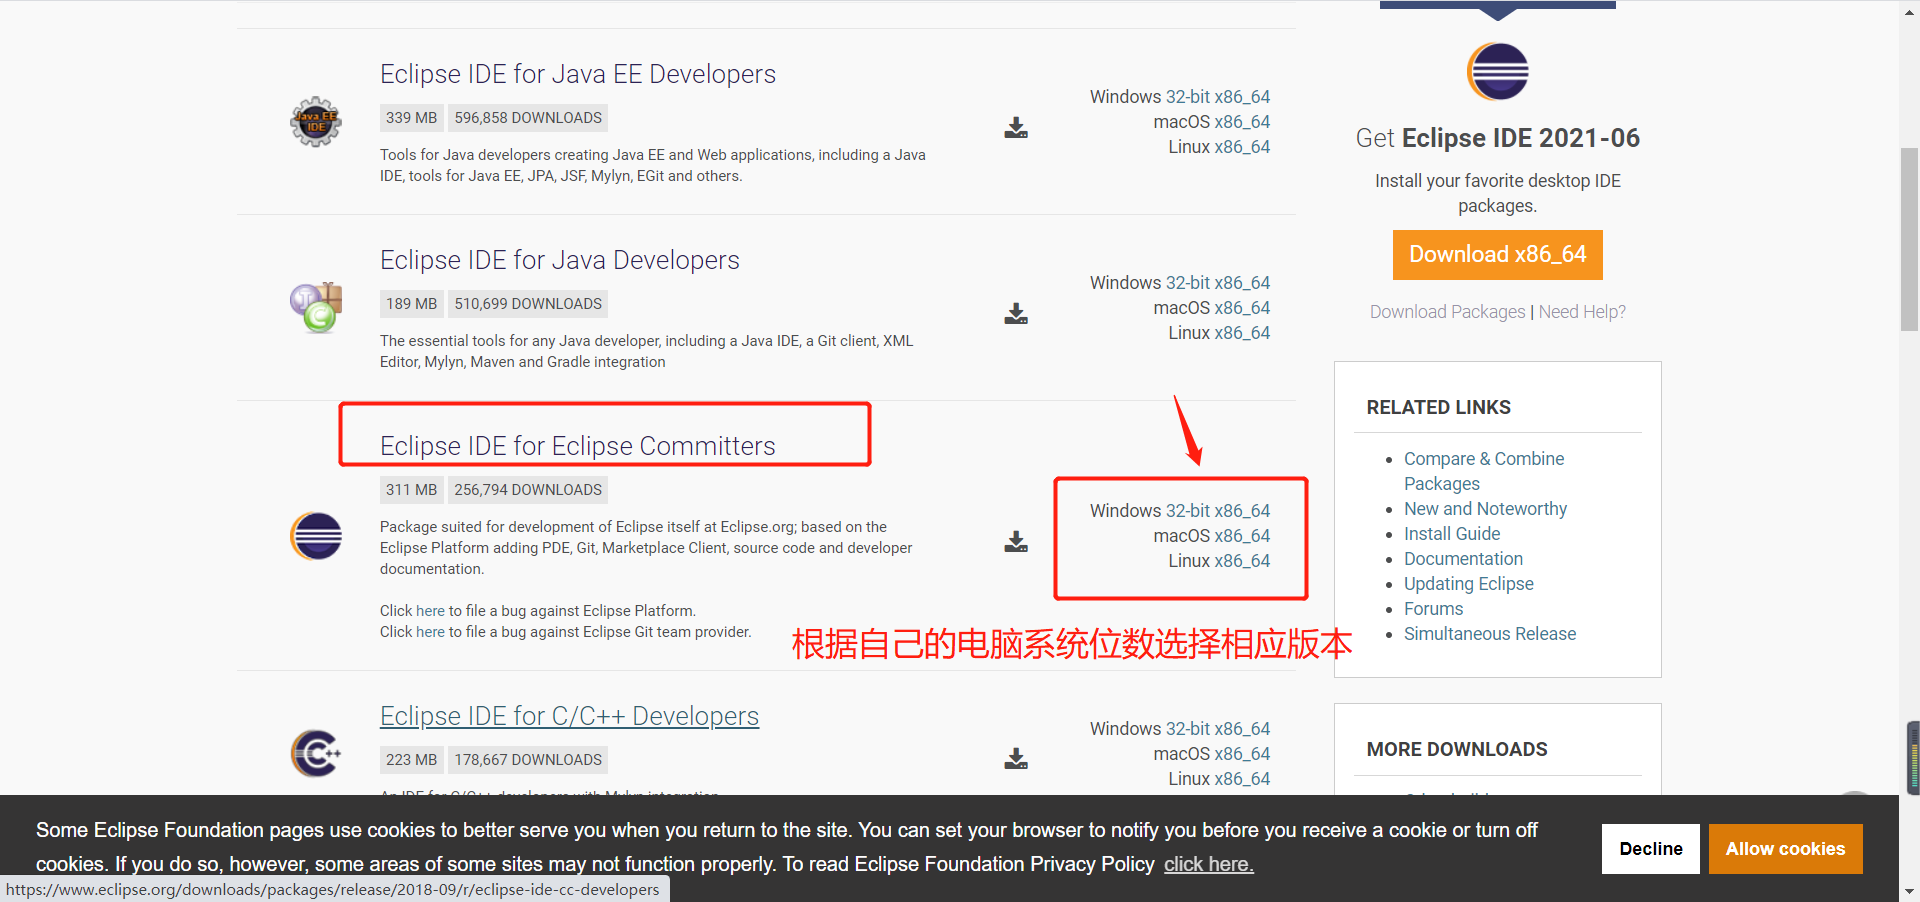
Task: Download C/C++ Windows x86_64 build
Action: point(1242,729)
